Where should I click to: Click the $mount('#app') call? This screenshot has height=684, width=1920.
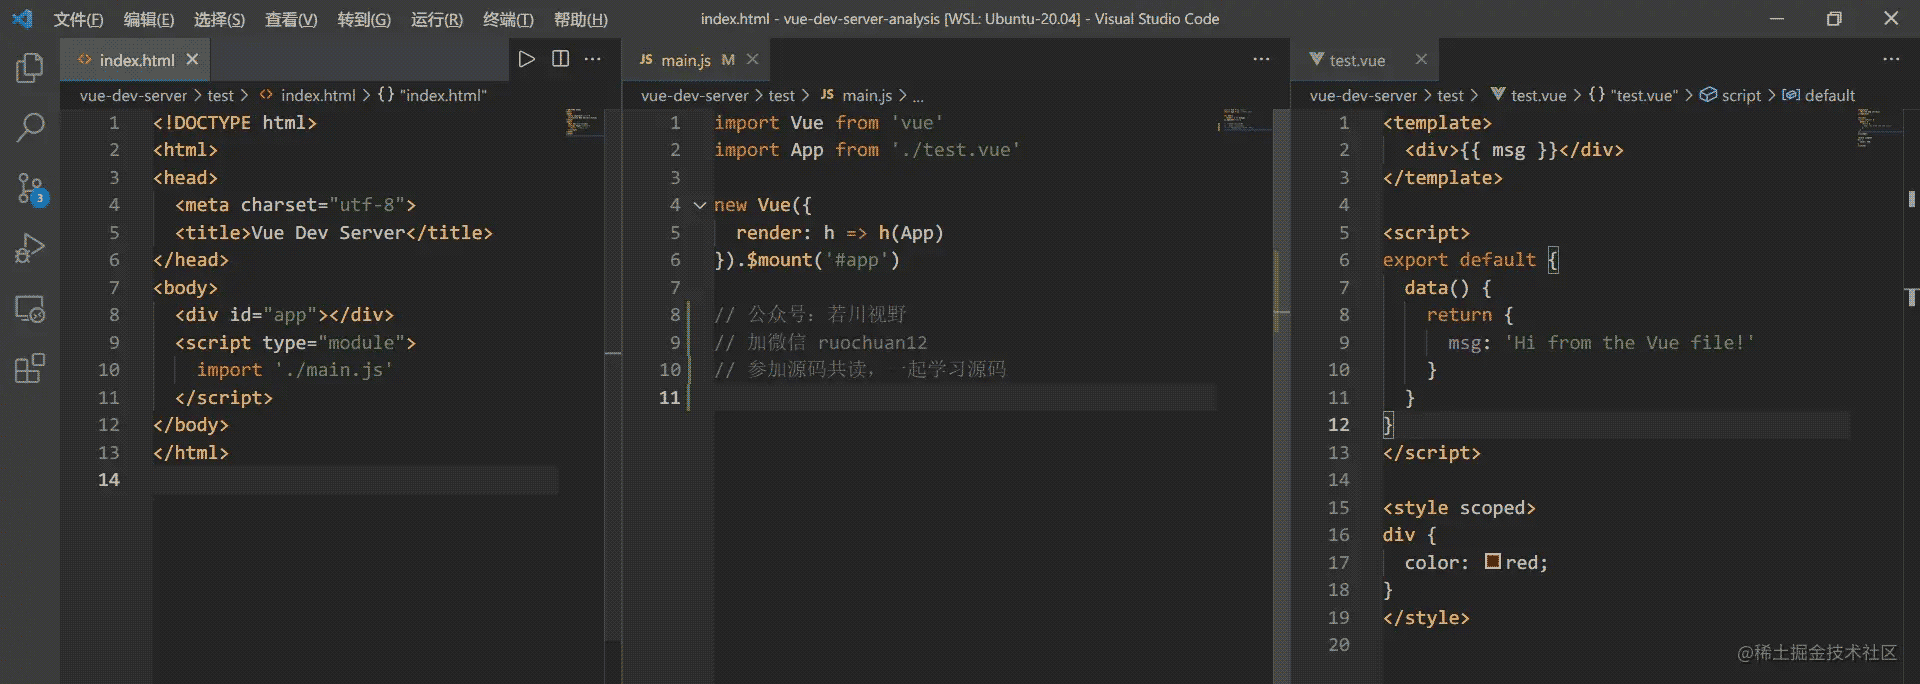pyautogui.click(x=823, y=260)
